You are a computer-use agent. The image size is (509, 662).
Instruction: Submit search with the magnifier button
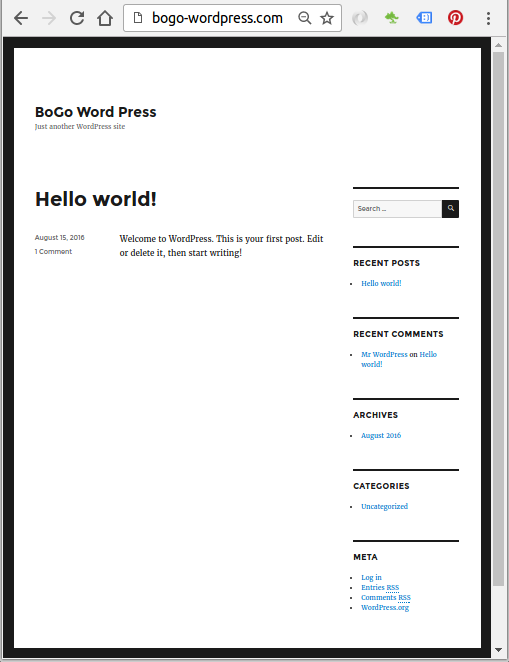[450, 209]
